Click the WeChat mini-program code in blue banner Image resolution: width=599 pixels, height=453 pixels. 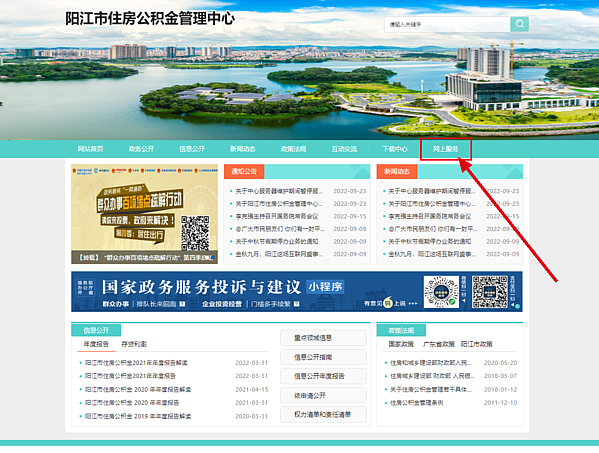[x=441, y=292]
